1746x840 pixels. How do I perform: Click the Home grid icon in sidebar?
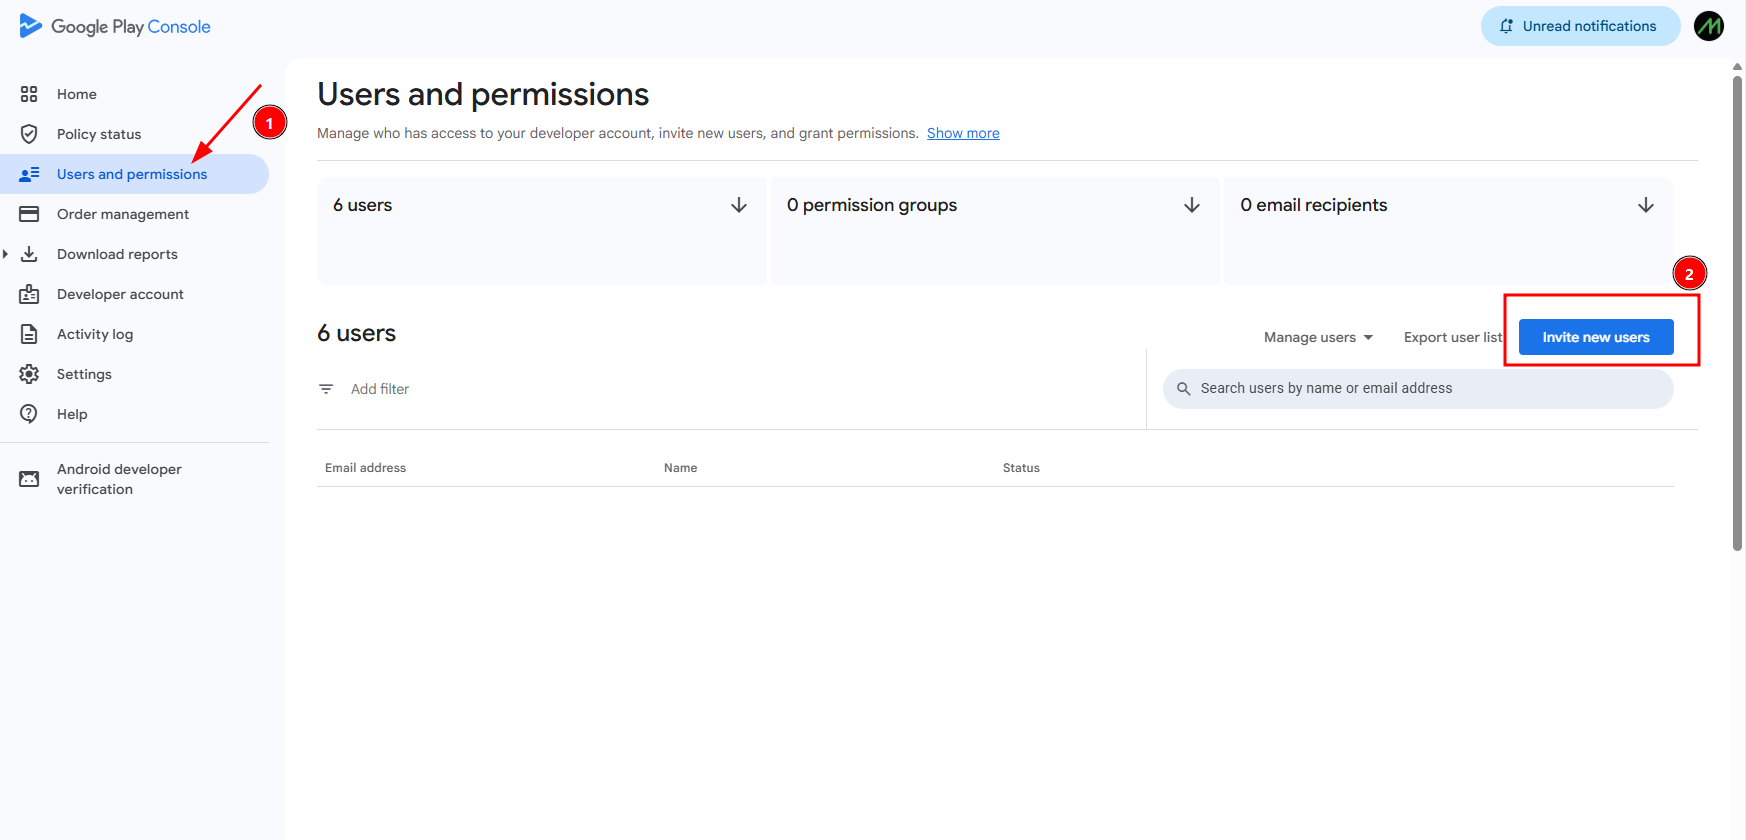click(x=29, y=94)
